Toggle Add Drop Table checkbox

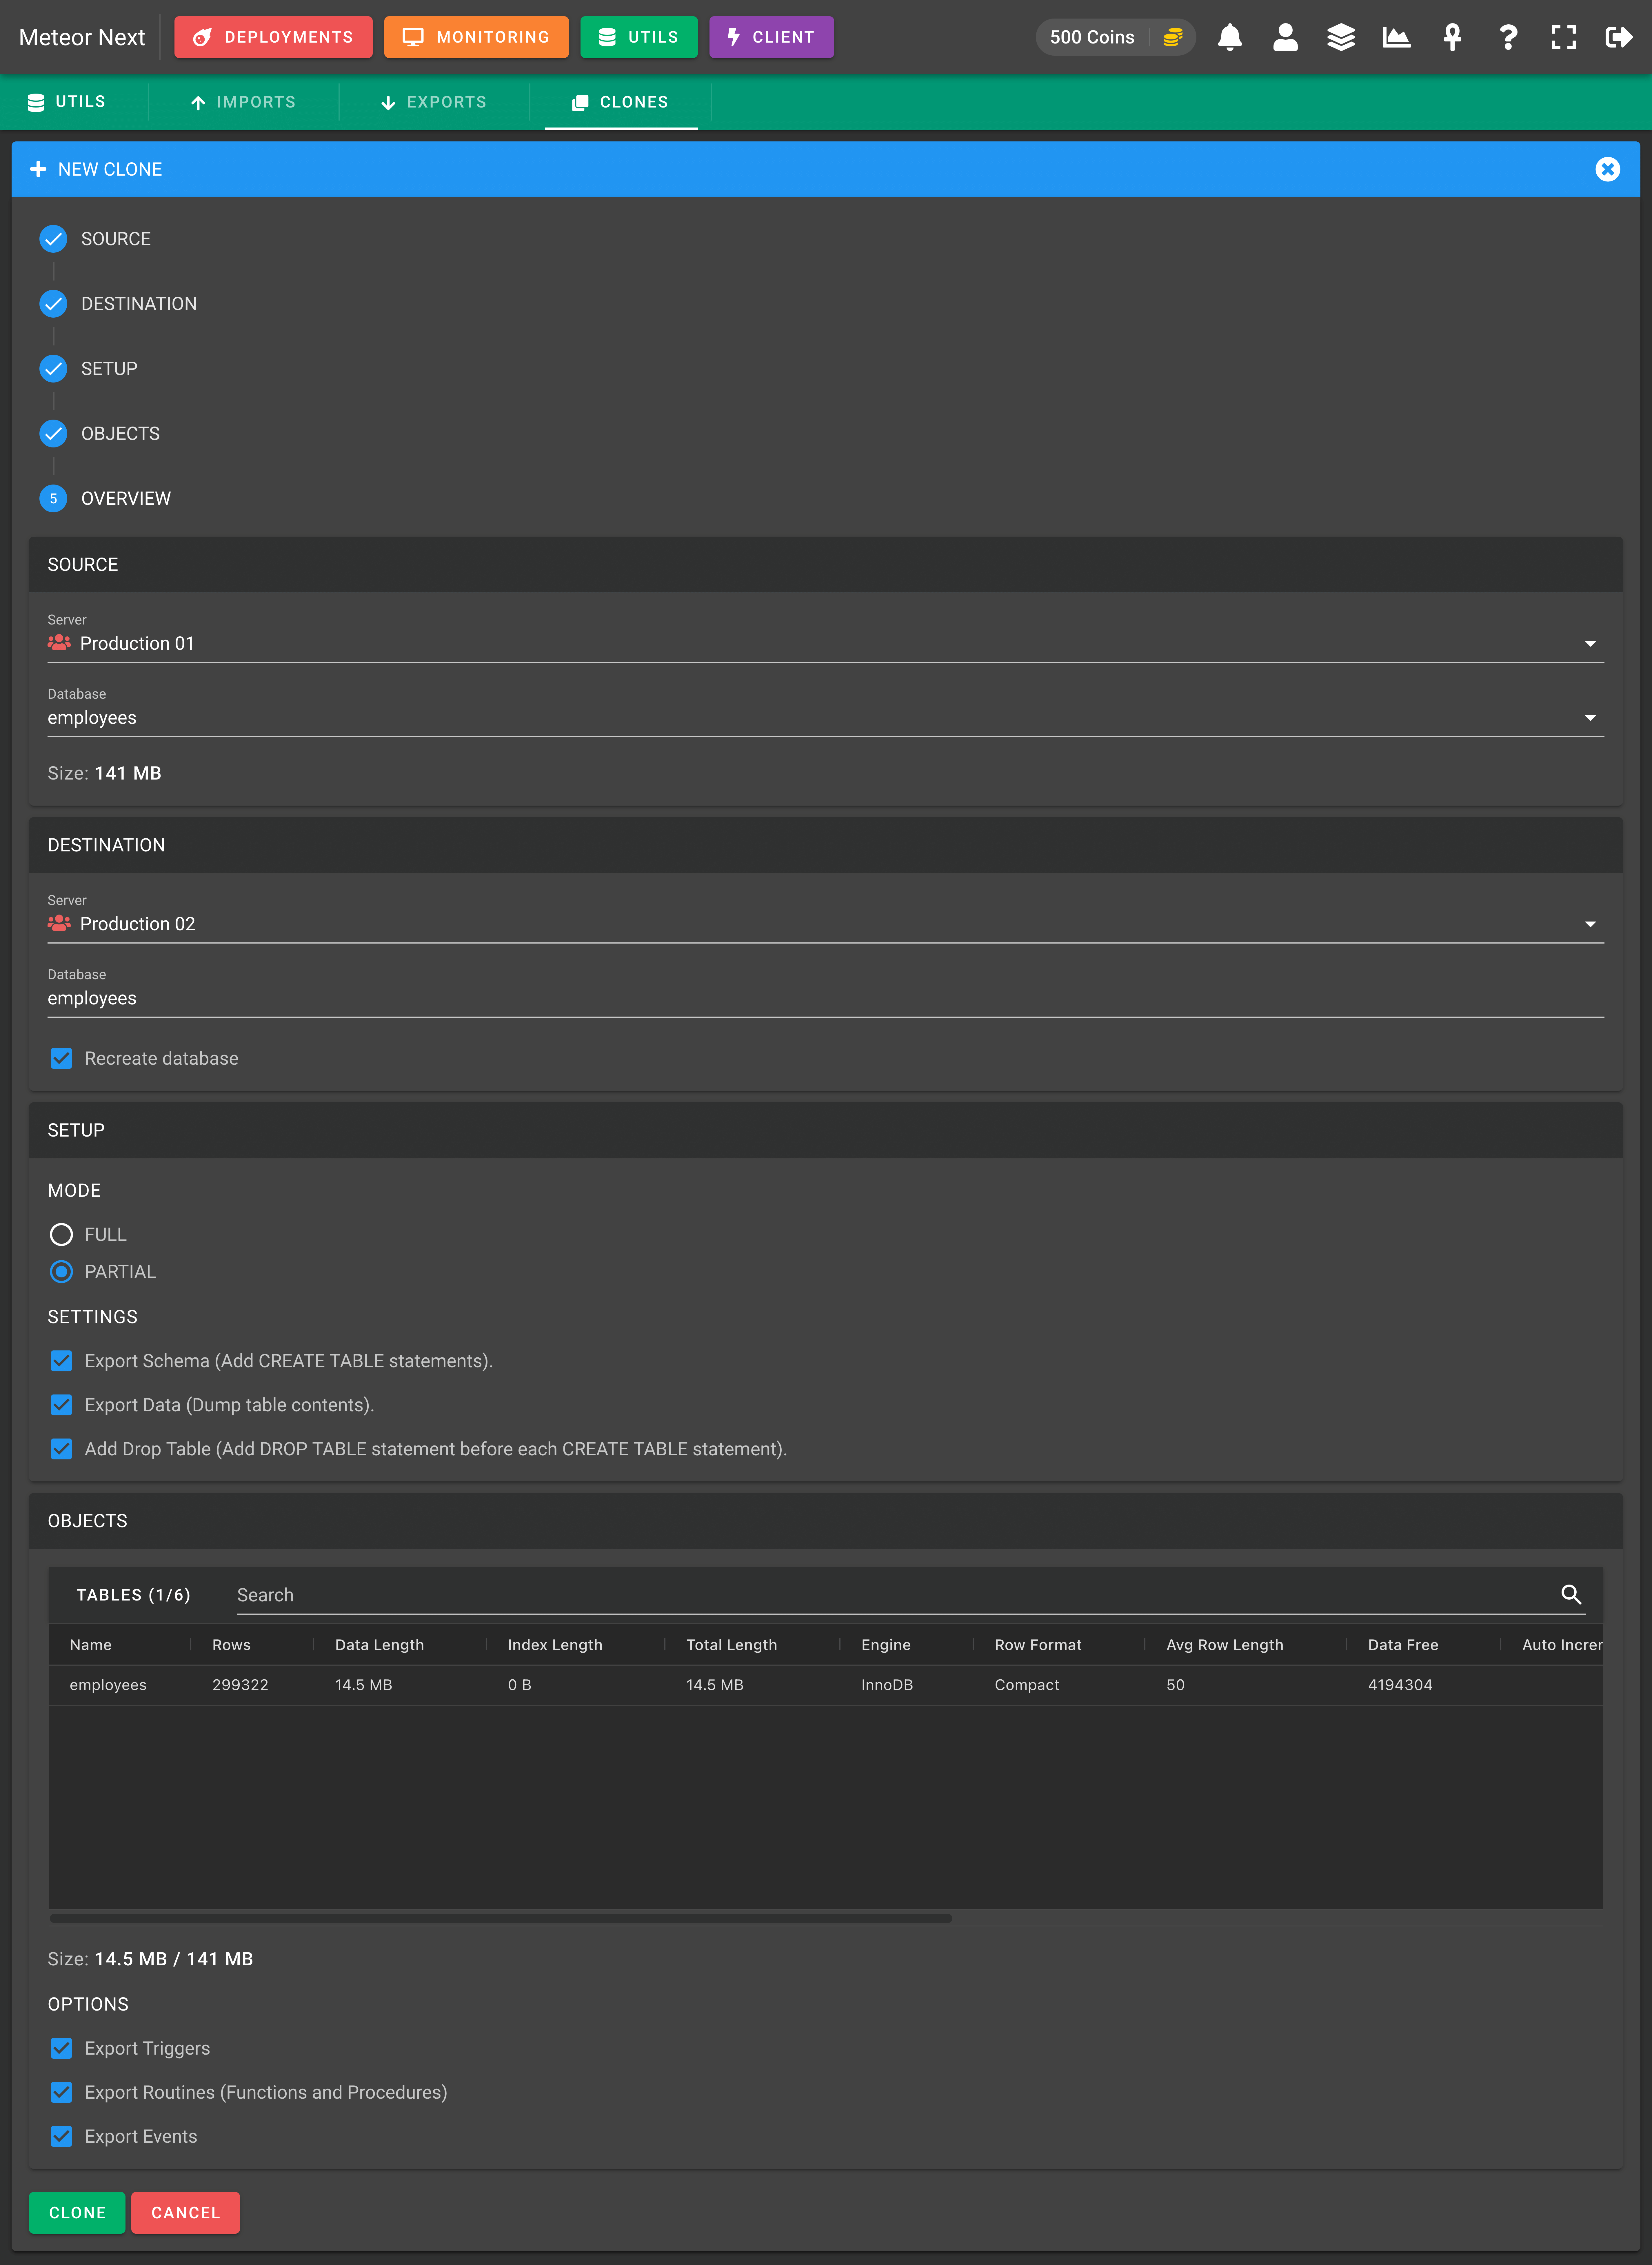[x=61, y=1449]
